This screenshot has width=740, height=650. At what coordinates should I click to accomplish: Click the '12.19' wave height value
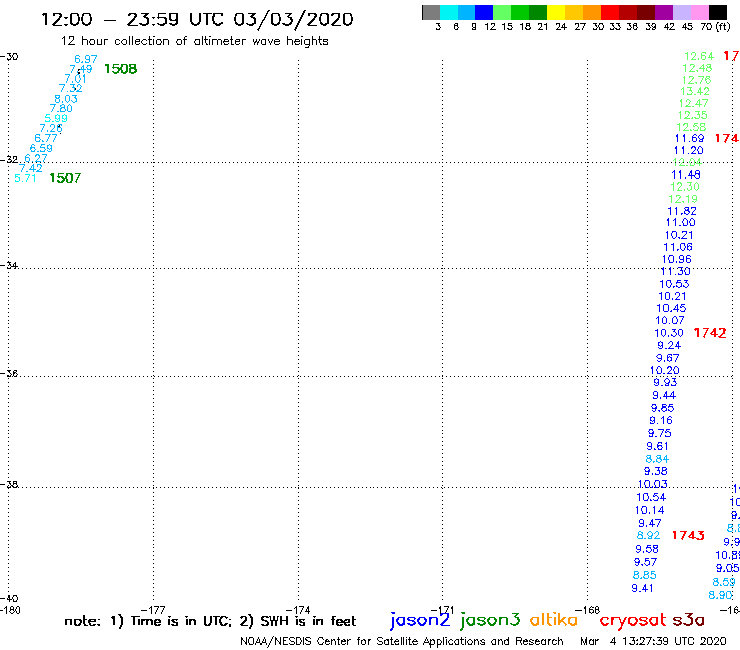[683, 199]
